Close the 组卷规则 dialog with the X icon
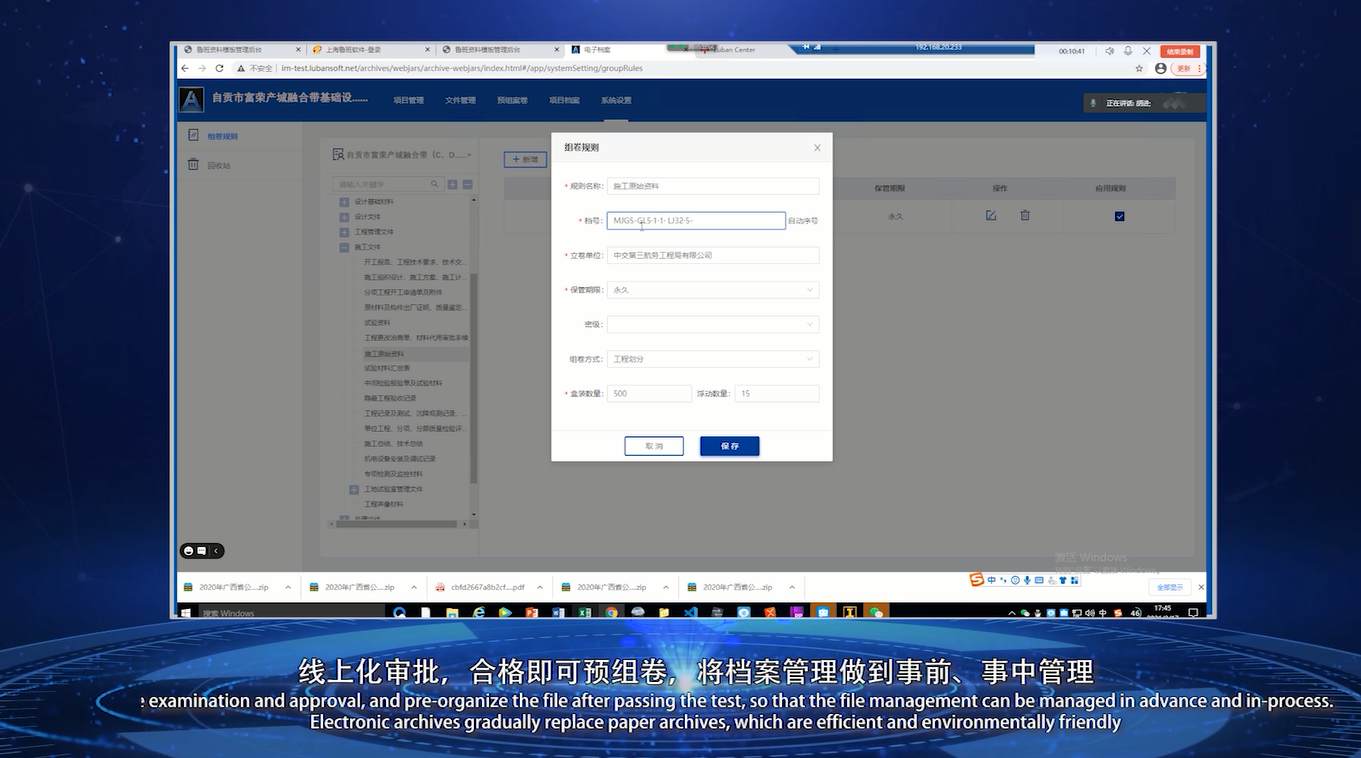Viewport: 1361px width, 758px height. tap(817, 148)
